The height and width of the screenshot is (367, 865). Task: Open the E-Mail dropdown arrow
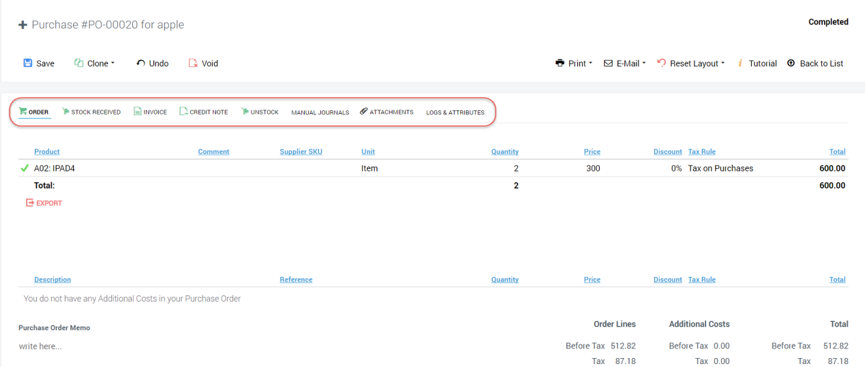click(644, 63)
